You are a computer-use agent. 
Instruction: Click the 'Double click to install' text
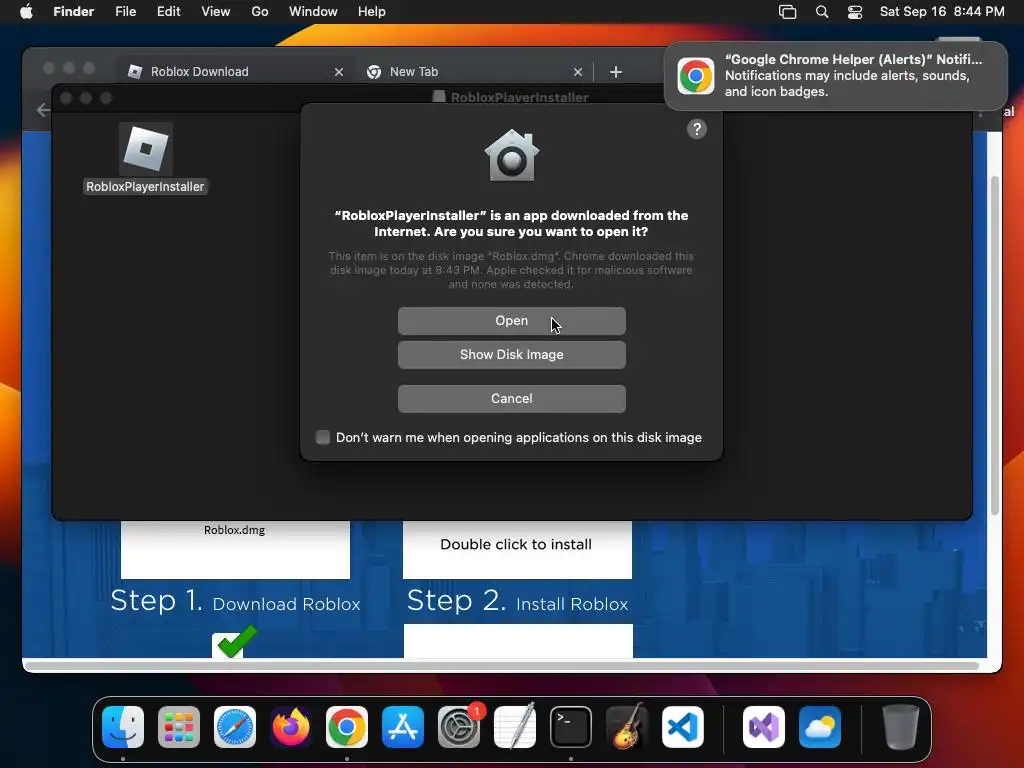[516, 545]
